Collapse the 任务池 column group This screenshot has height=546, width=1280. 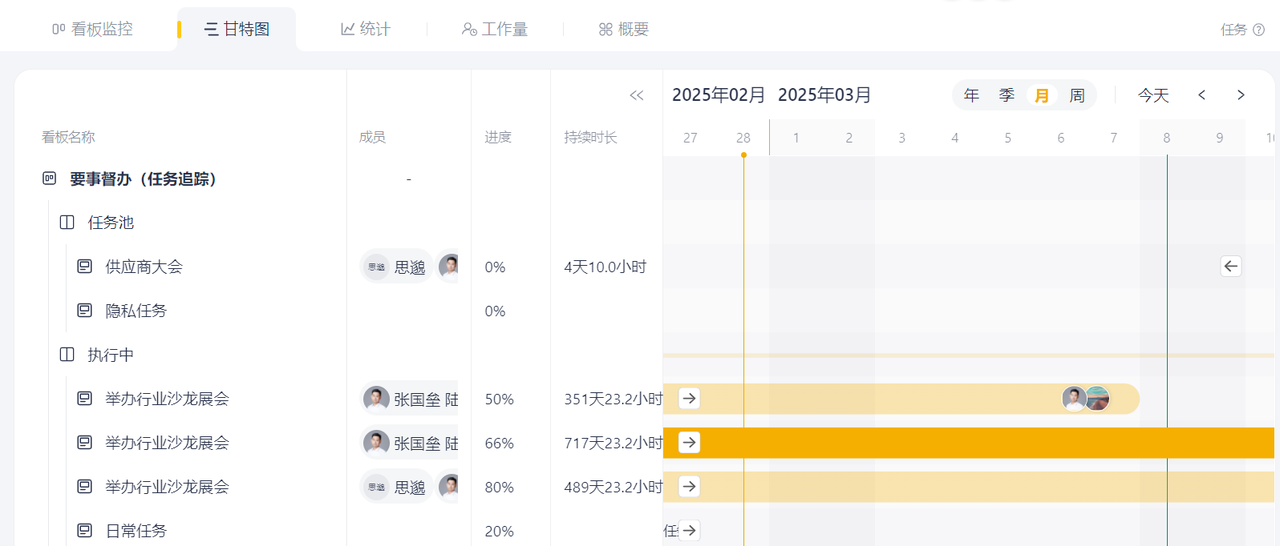click(x=67, y=222)
